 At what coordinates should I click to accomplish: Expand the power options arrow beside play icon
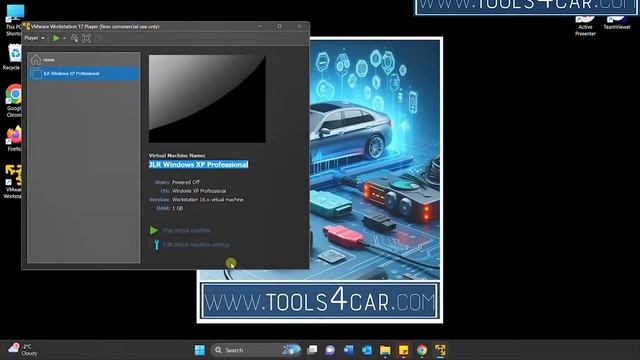tap(64, 38)
